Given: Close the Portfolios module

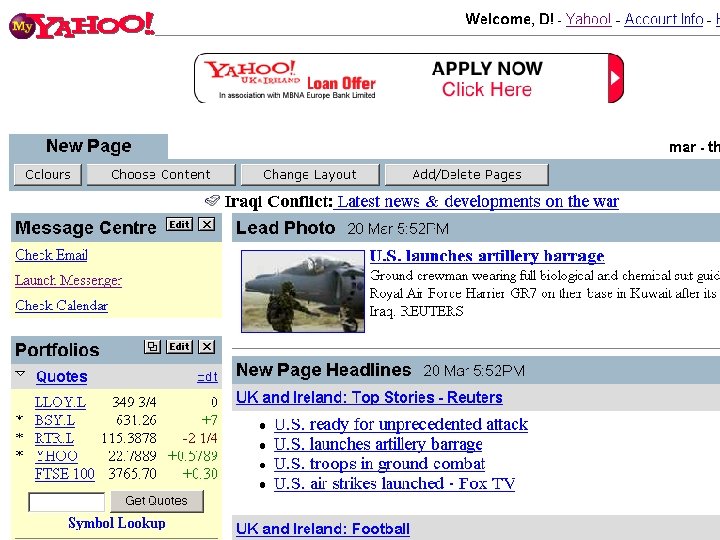Looking at the screenshot, I should tap(207, 347).
